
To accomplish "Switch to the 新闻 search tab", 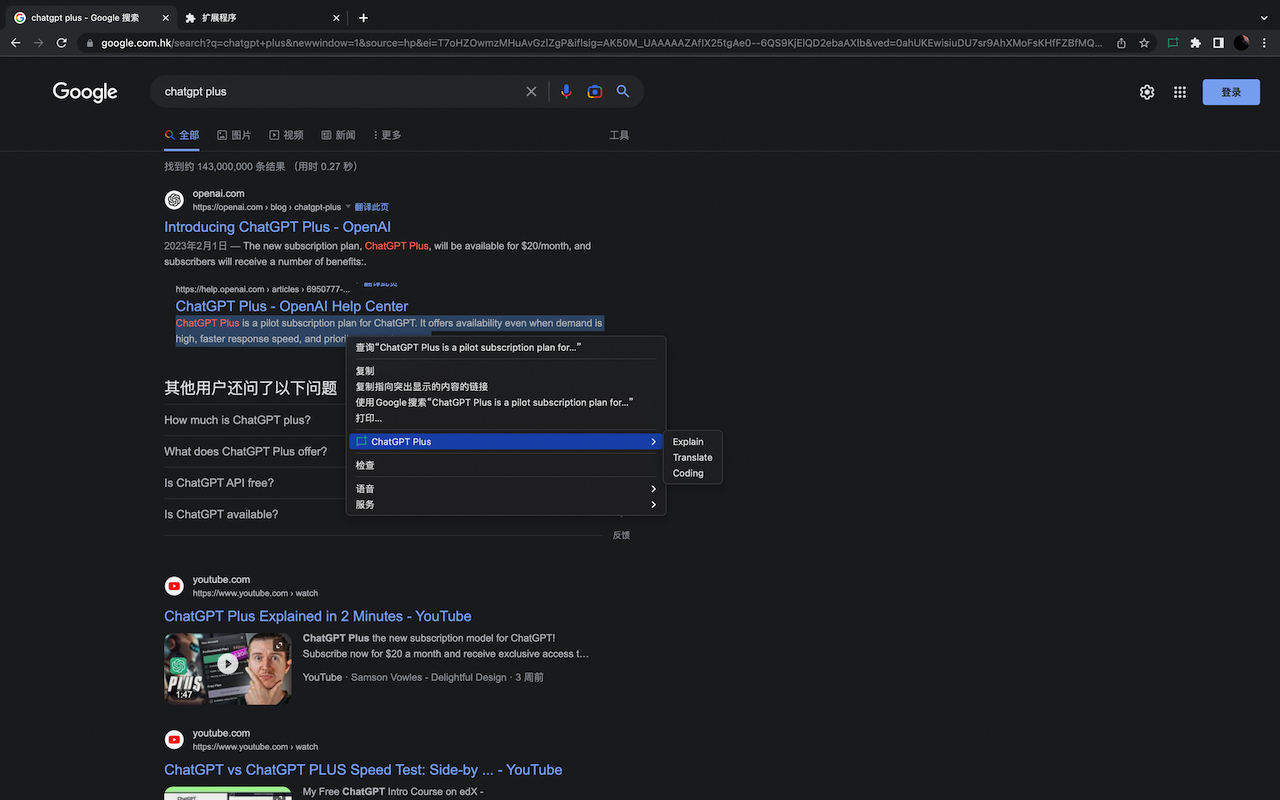I will pyautogui.click(x=338, y=135).
